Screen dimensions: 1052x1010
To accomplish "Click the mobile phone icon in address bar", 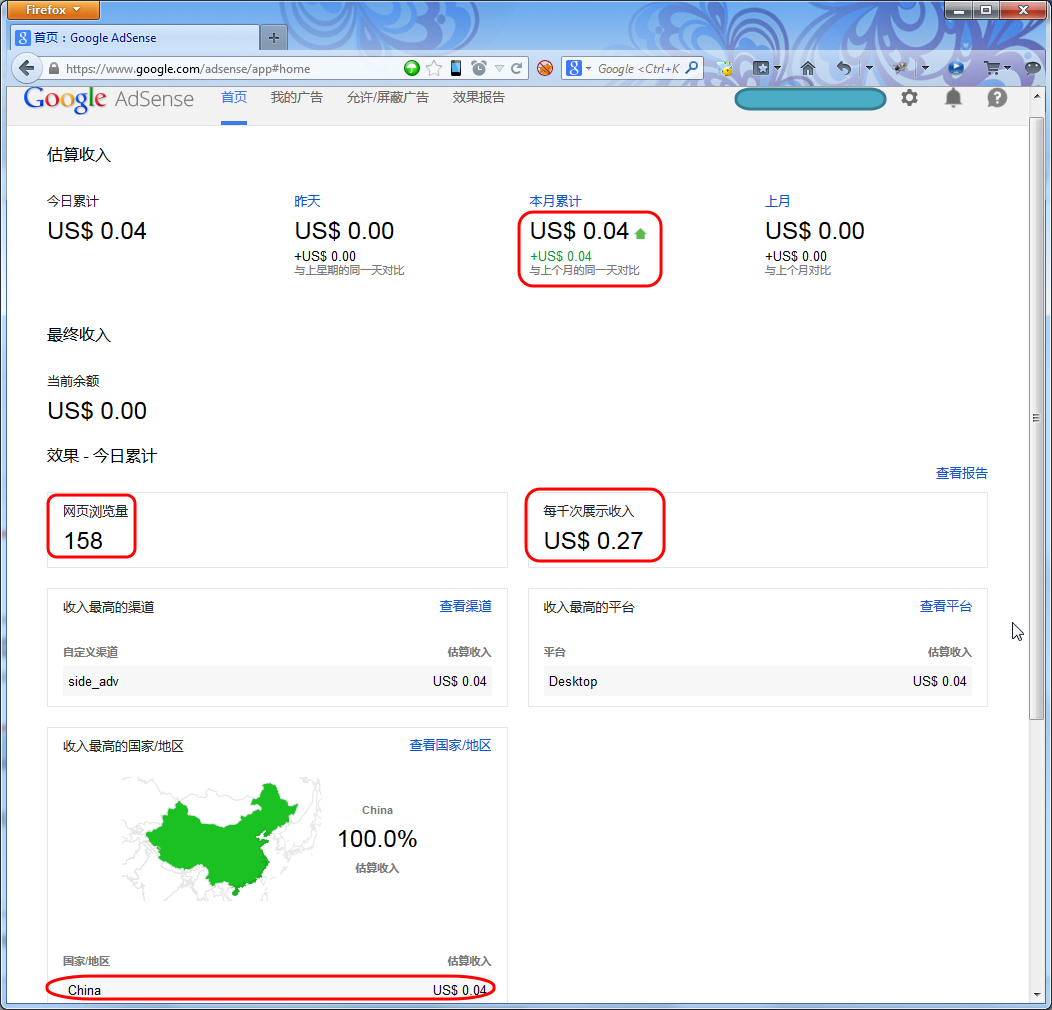I will [456, 68].
